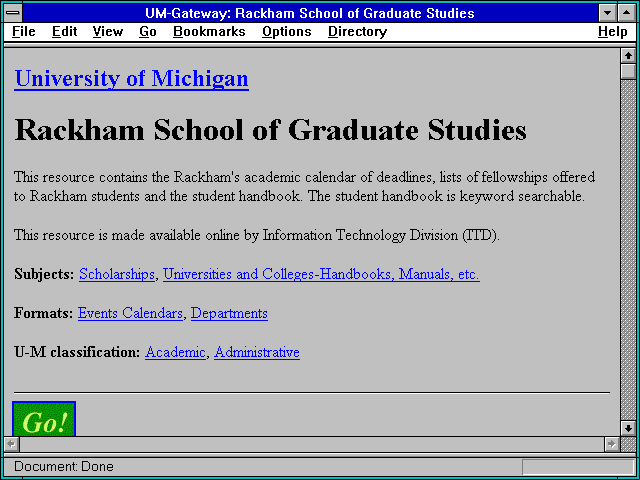Viewport: 640px width, 480px height.
Task: Click the U-M classification: label
Action: (77, 352)
